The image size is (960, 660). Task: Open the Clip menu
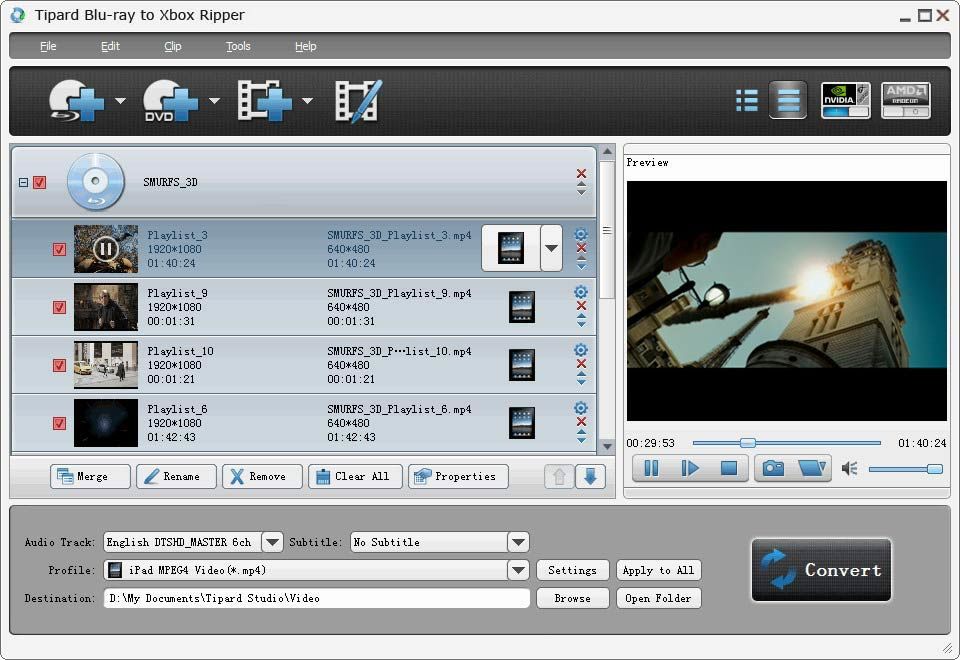pyautogui.click(x=173, y=47)
